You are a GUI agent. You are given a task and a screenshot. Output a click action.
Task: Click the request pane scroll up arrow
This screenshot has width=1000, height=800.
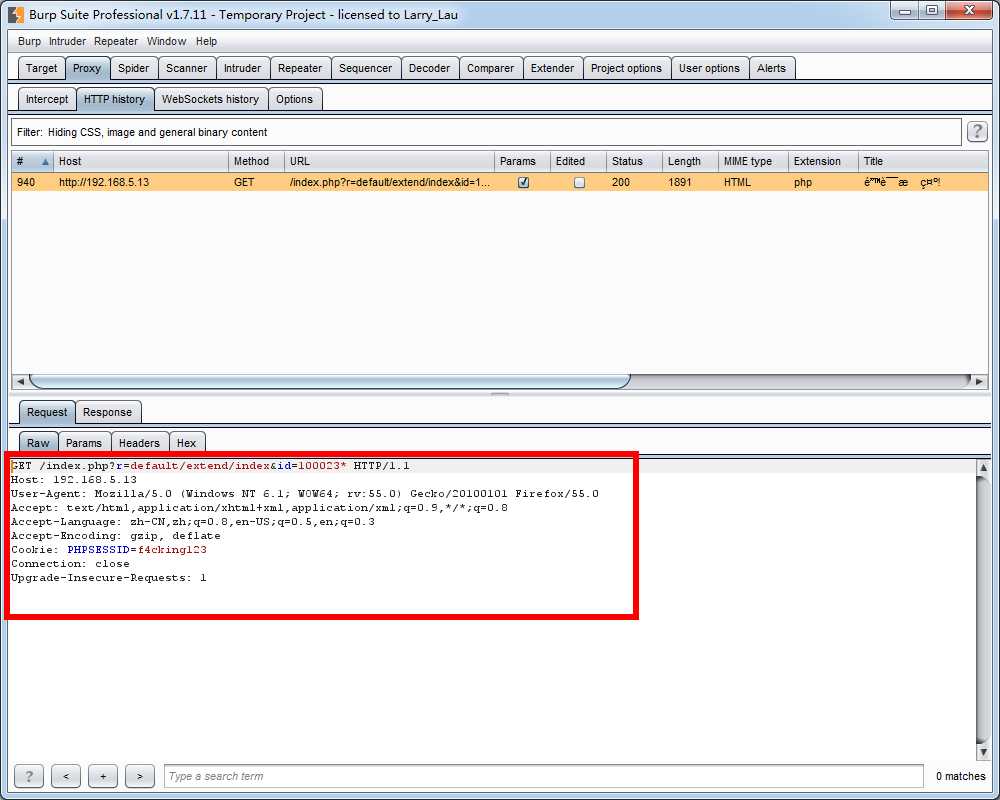983,467
